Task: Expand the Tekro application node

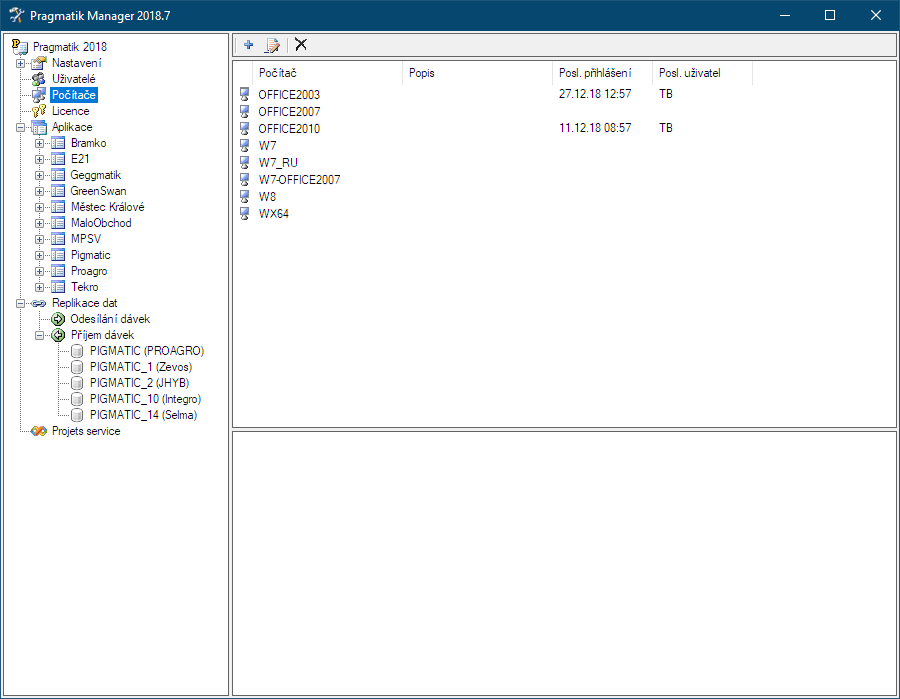Action: click(x=39, y=287)
